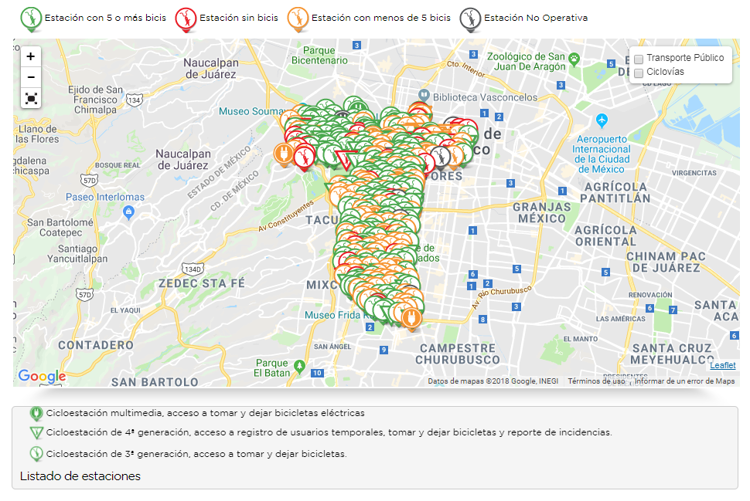Expand Listado de estaciones section
The width and height of the screenshot is (750, 501).
click(x=80, y=476)
